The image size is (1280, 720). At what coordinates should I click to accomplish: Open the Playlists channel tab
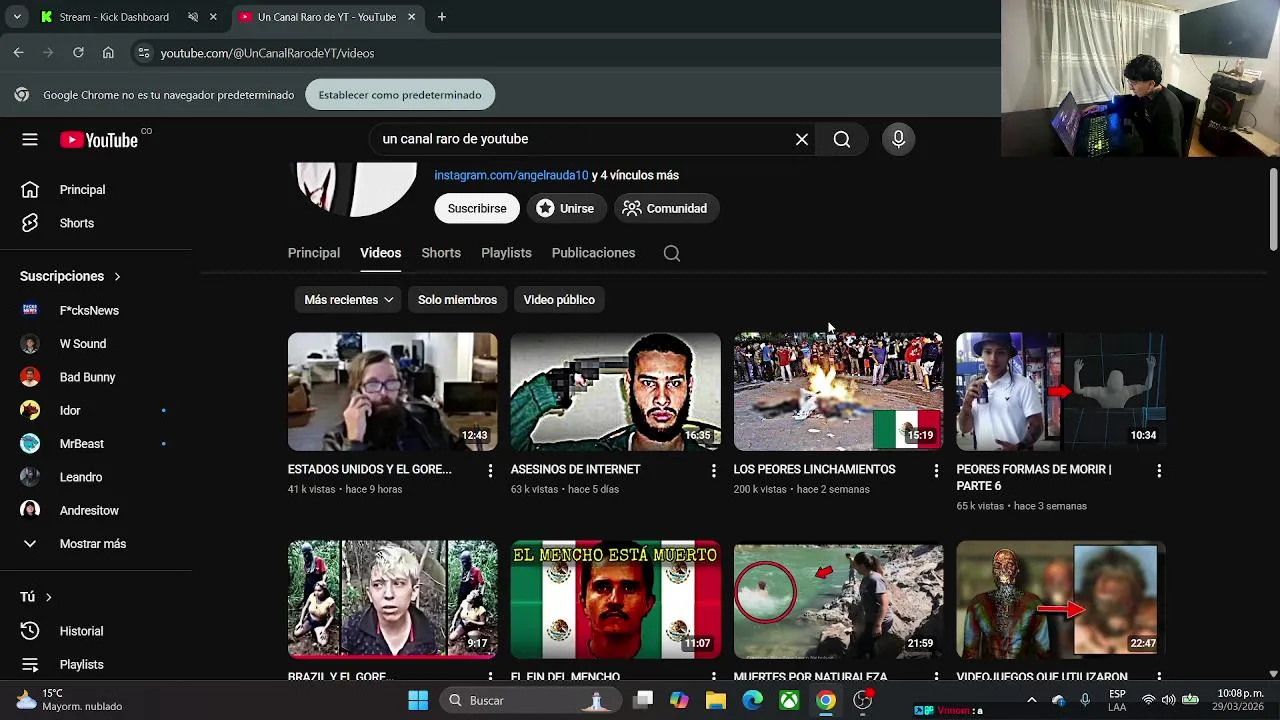[x=506, y=253]
